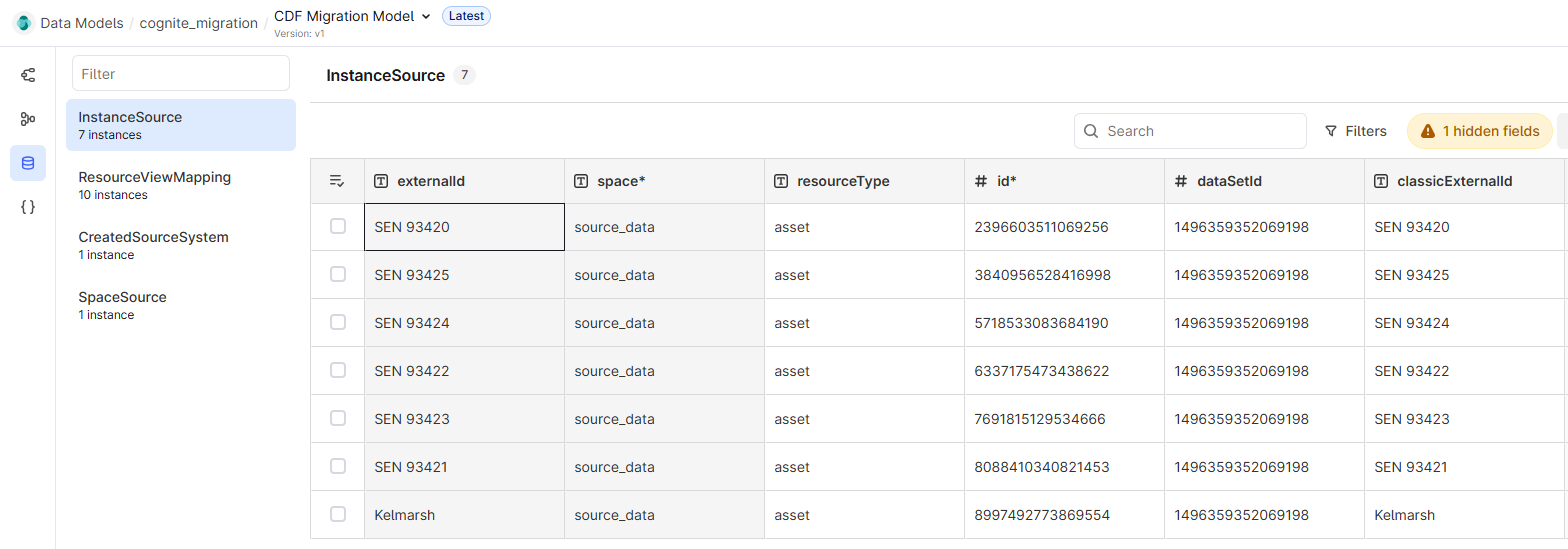This screenshot has width=1568, height=549.
Task: Select the id cell 5718533083684190
Action: pyautogui.click(x=1064, y=323)
